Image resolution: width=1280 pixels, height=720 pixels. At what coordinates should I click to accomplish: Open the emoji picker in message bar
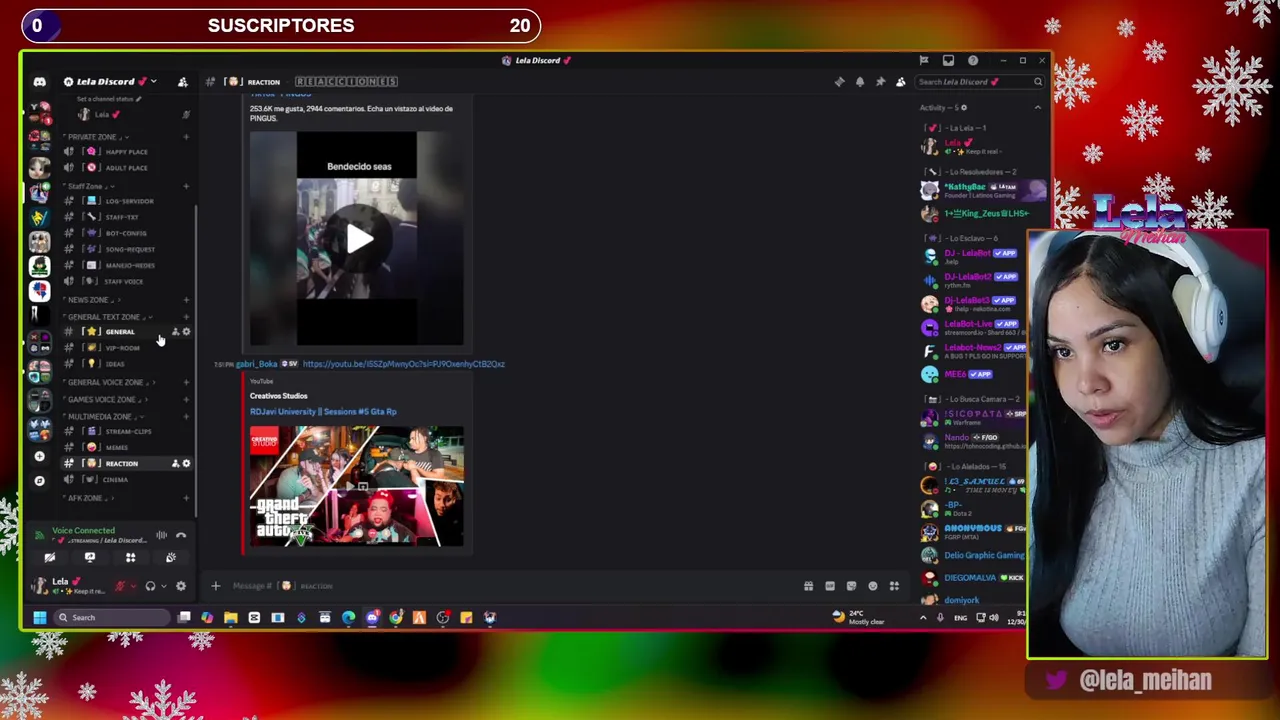(873, 586)
